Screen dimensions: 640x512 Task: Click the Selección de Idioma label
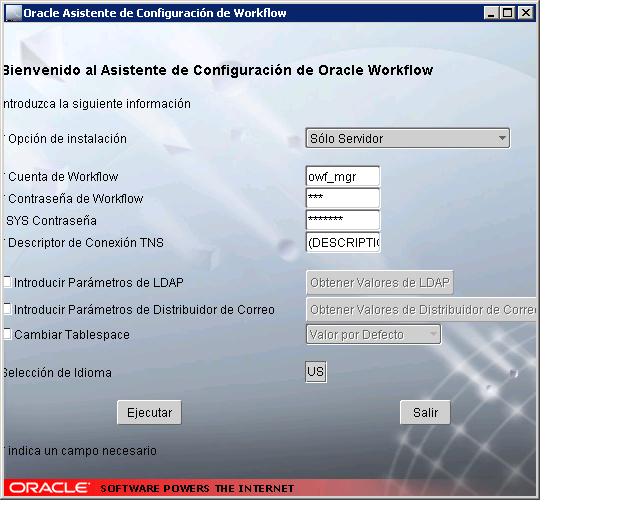click(57, 373)
